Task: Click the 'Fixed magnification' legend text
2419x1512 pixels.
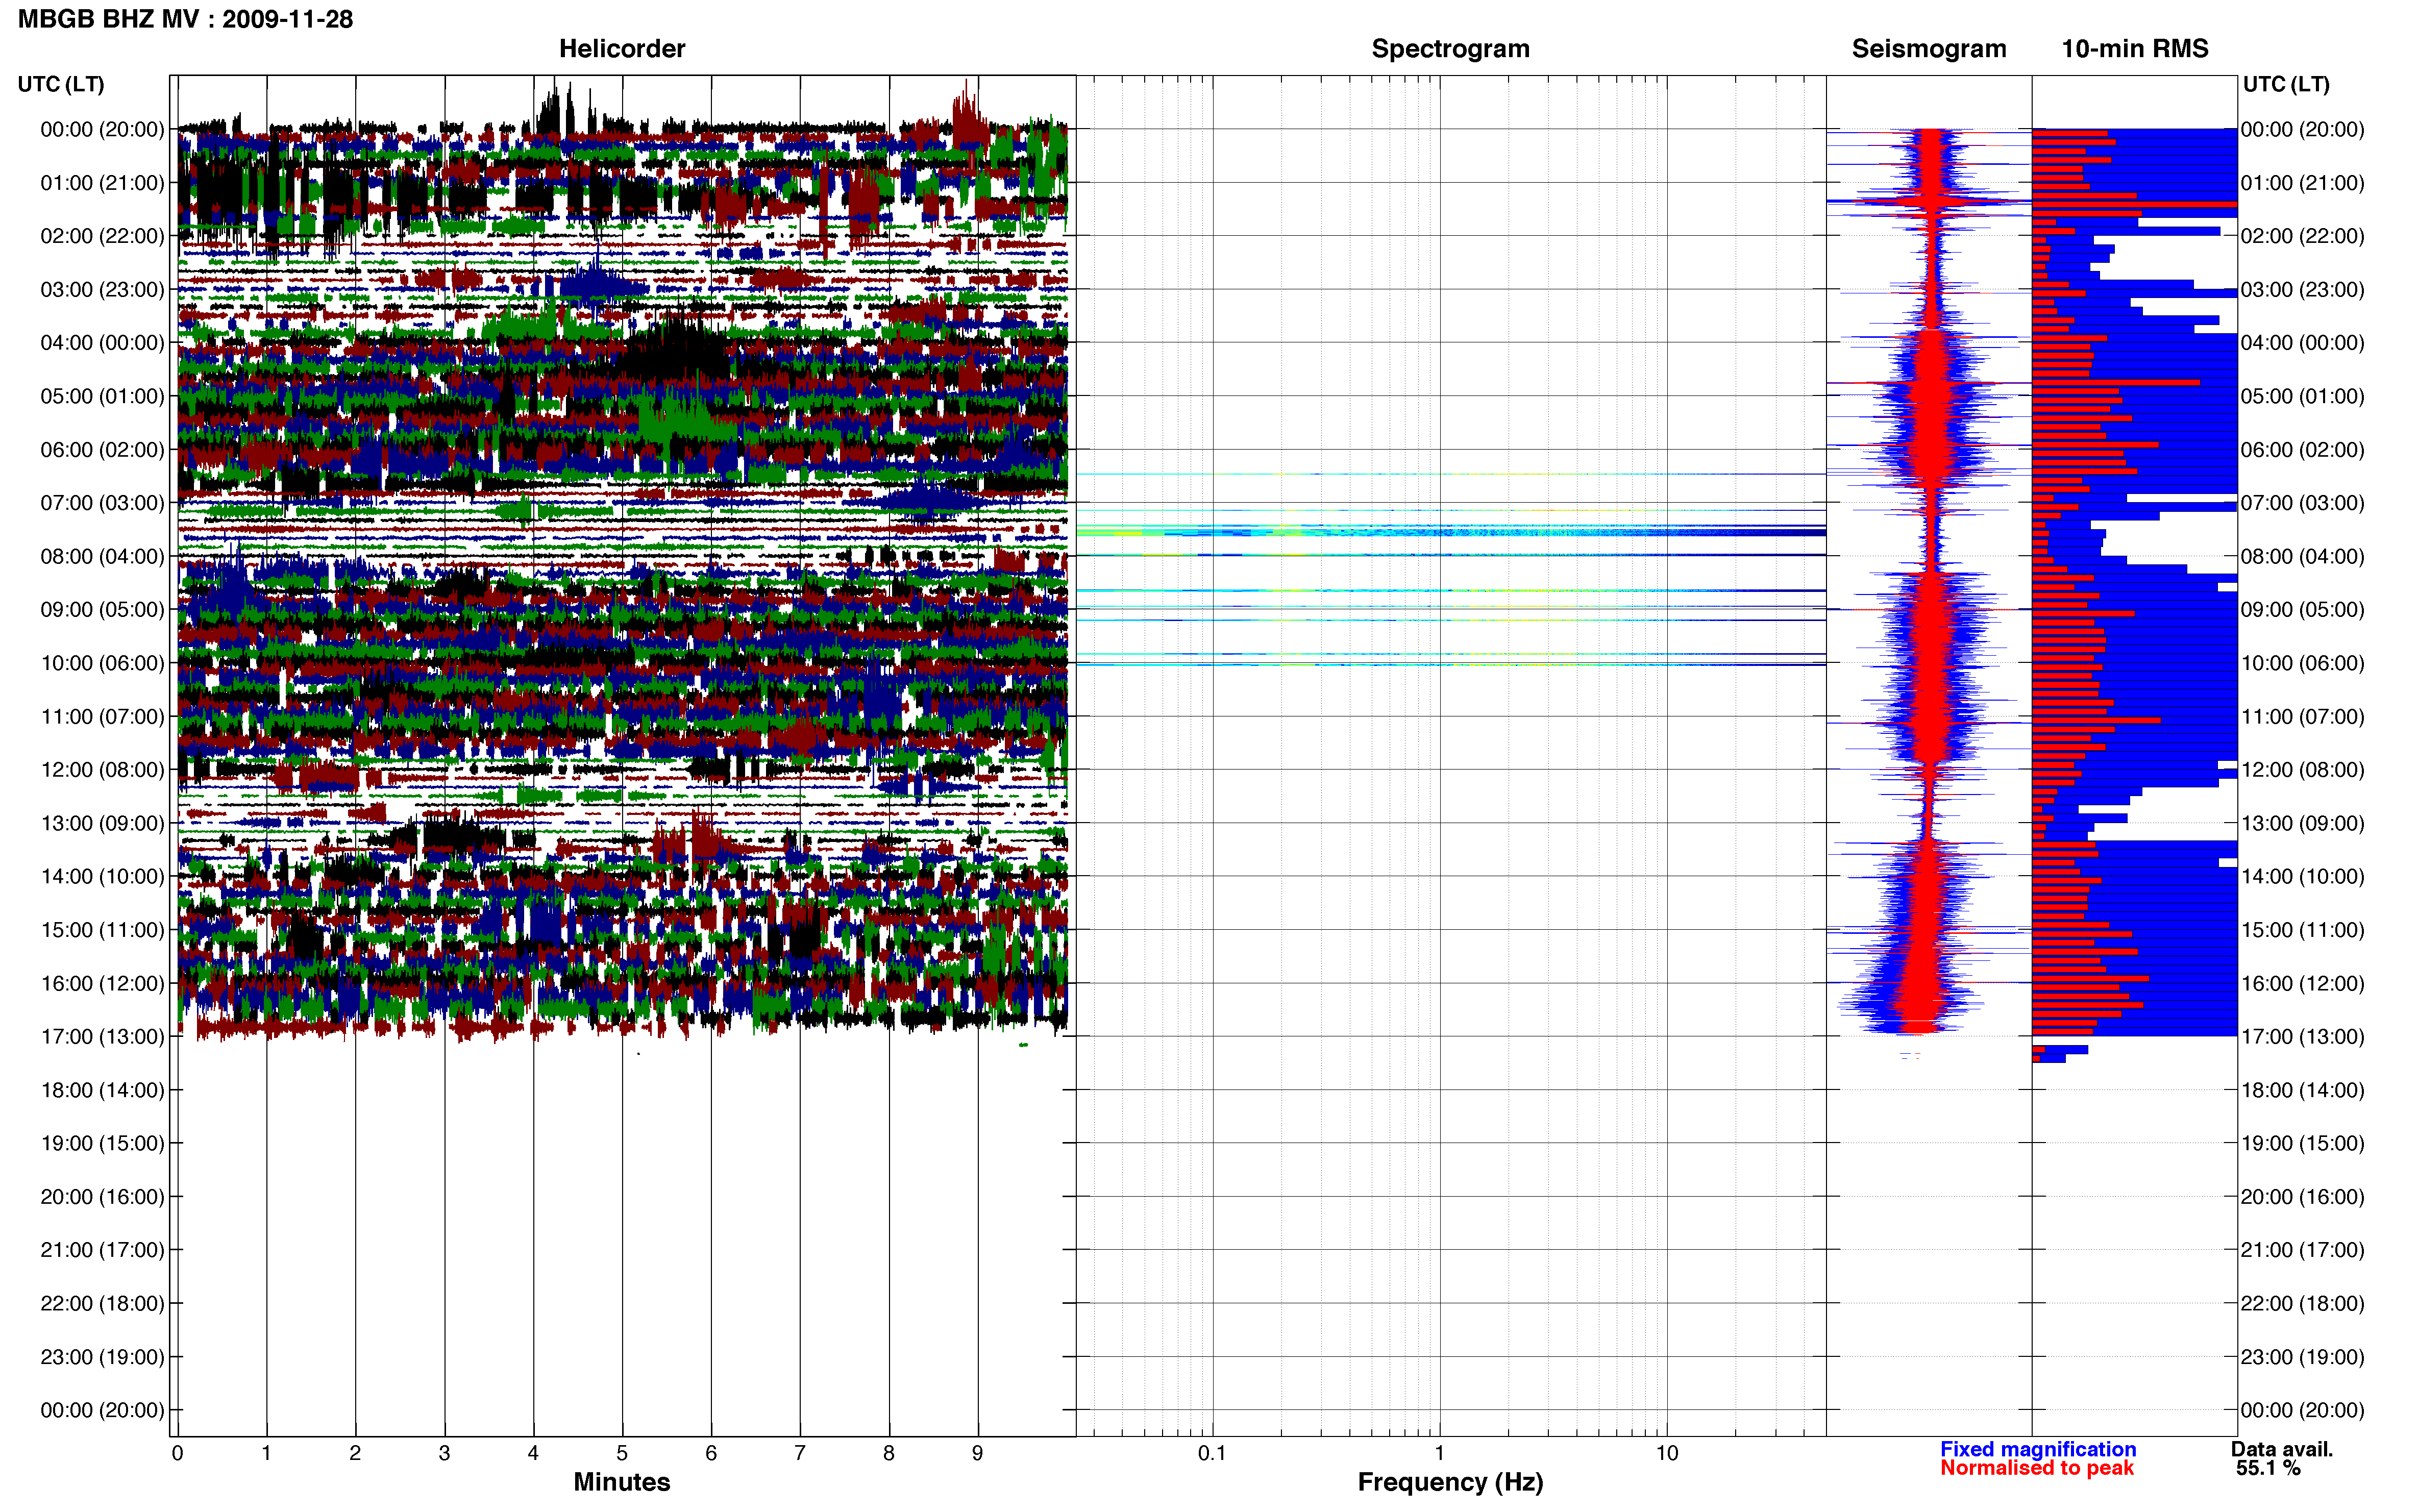Action: click(x=2038, y=1449)
